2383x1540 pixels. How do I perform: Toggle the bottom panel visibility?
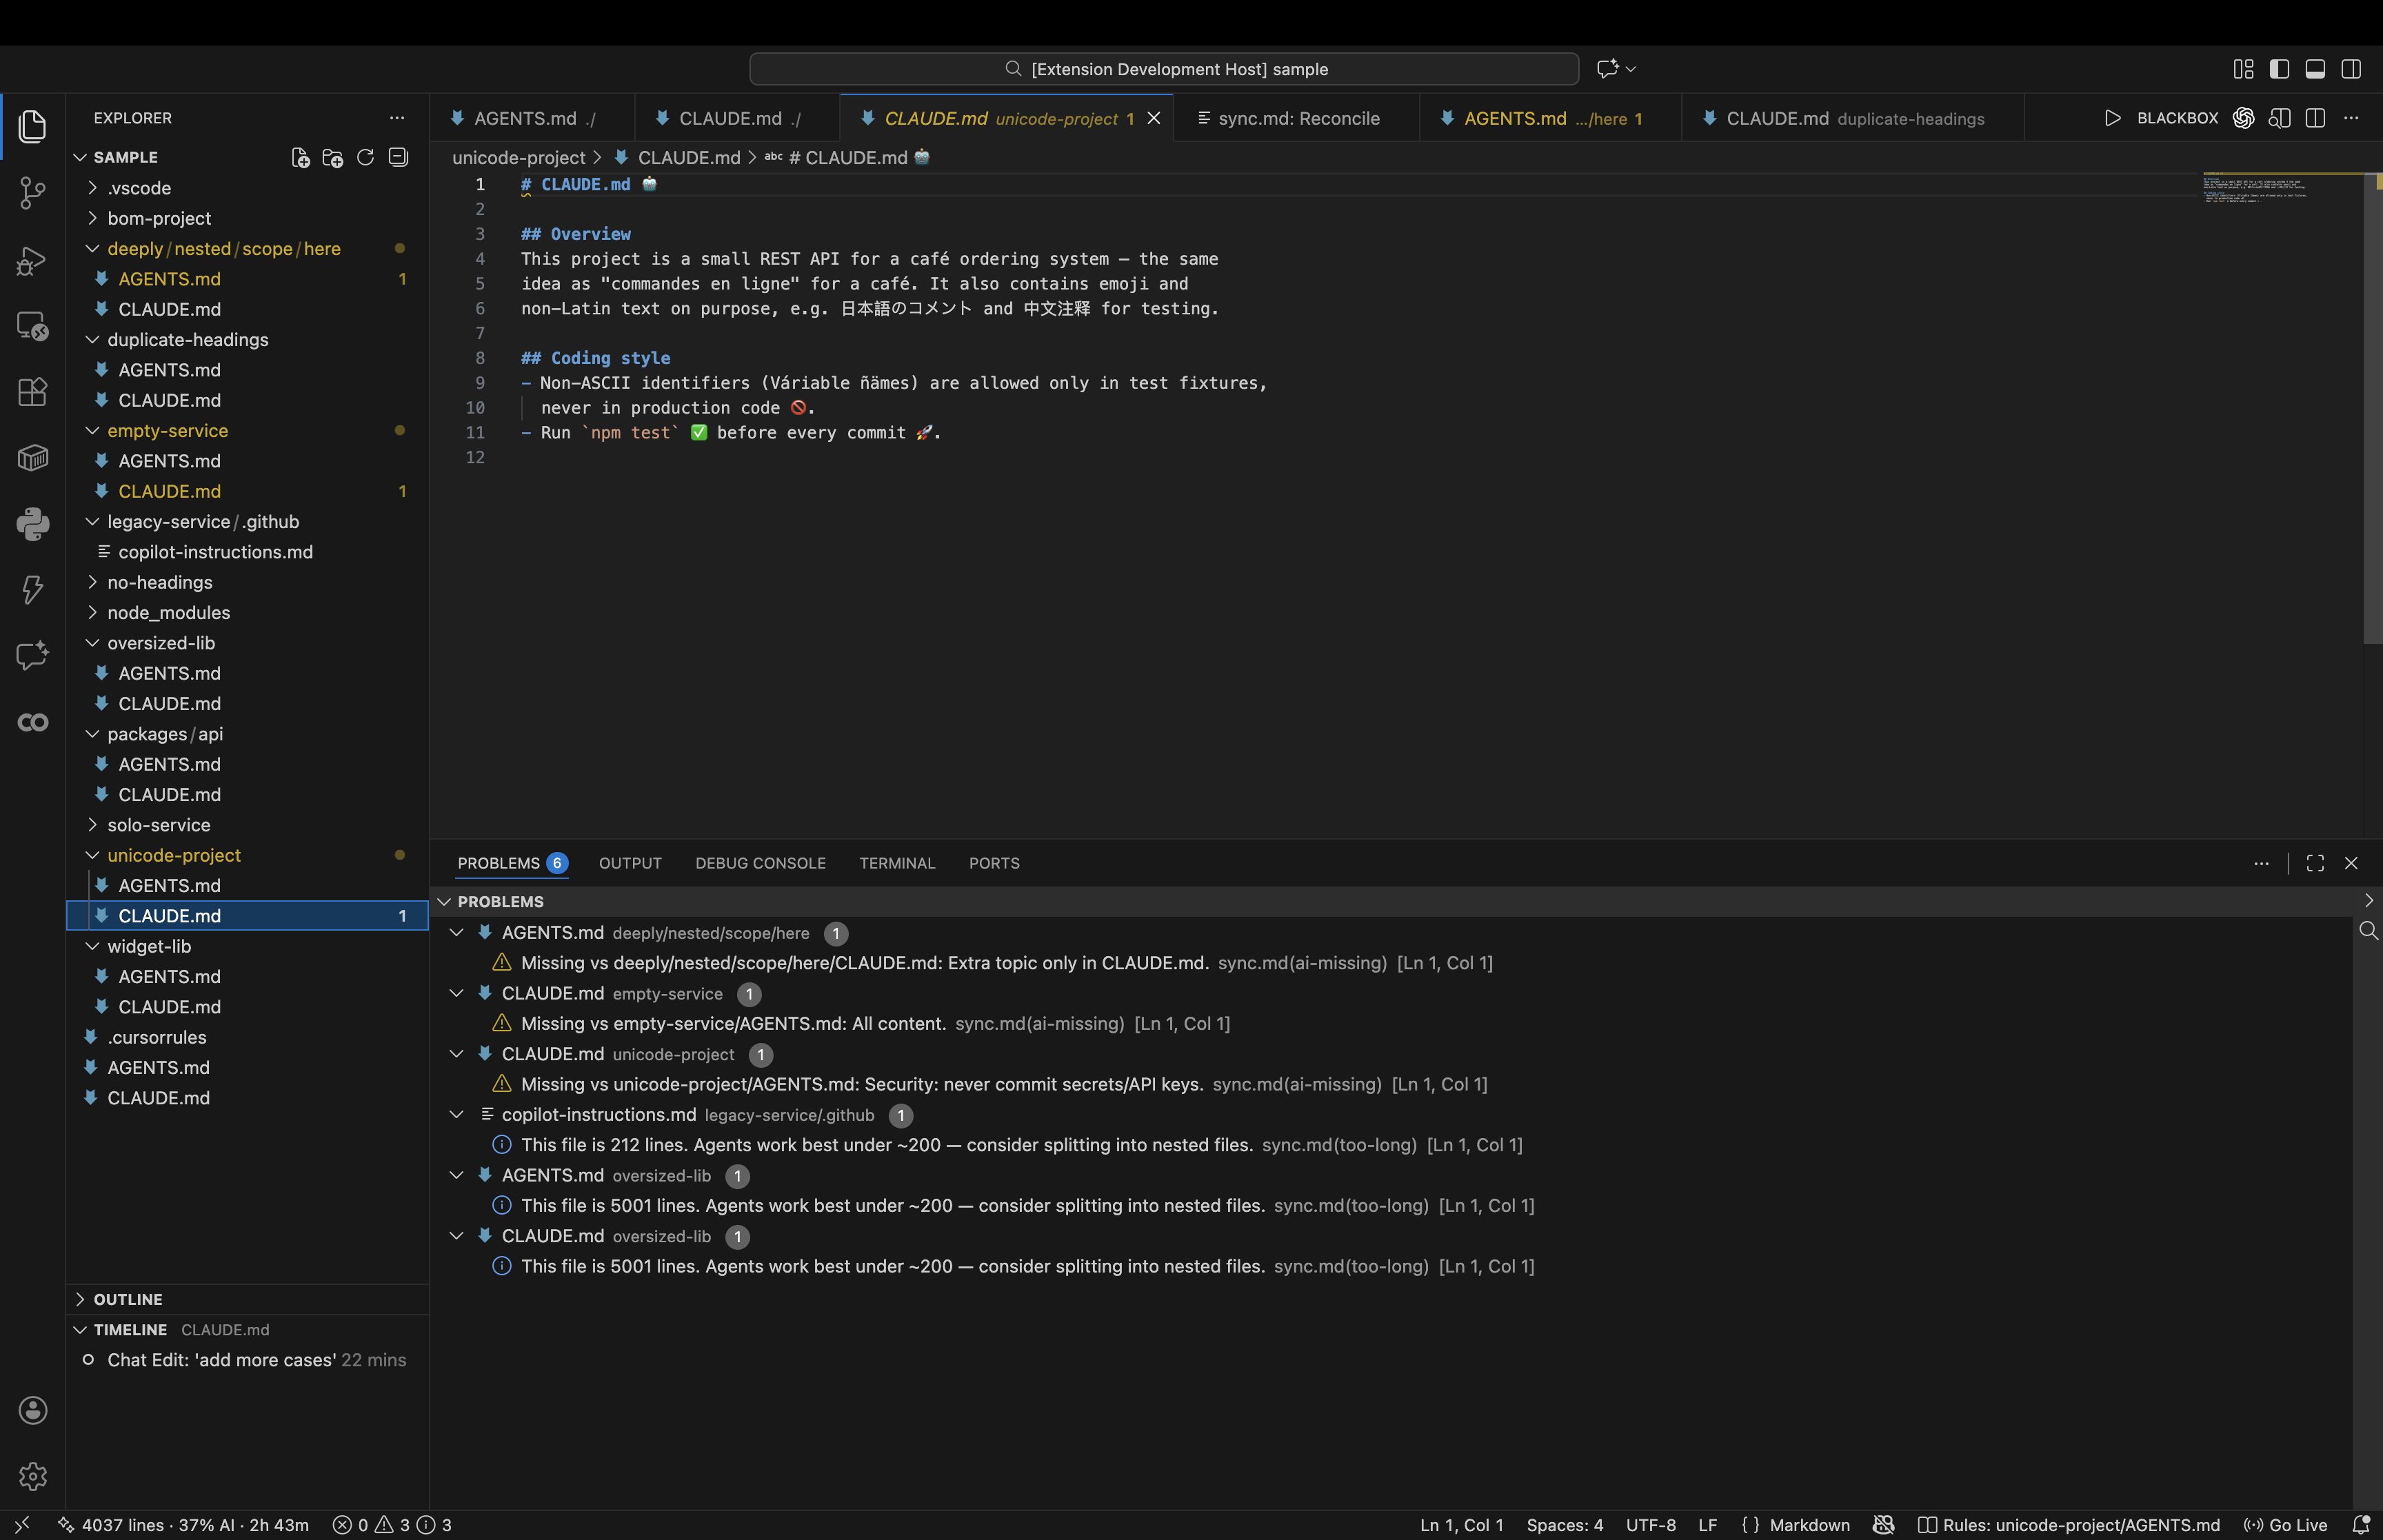pyautogui.click(x=2315, y=69)
